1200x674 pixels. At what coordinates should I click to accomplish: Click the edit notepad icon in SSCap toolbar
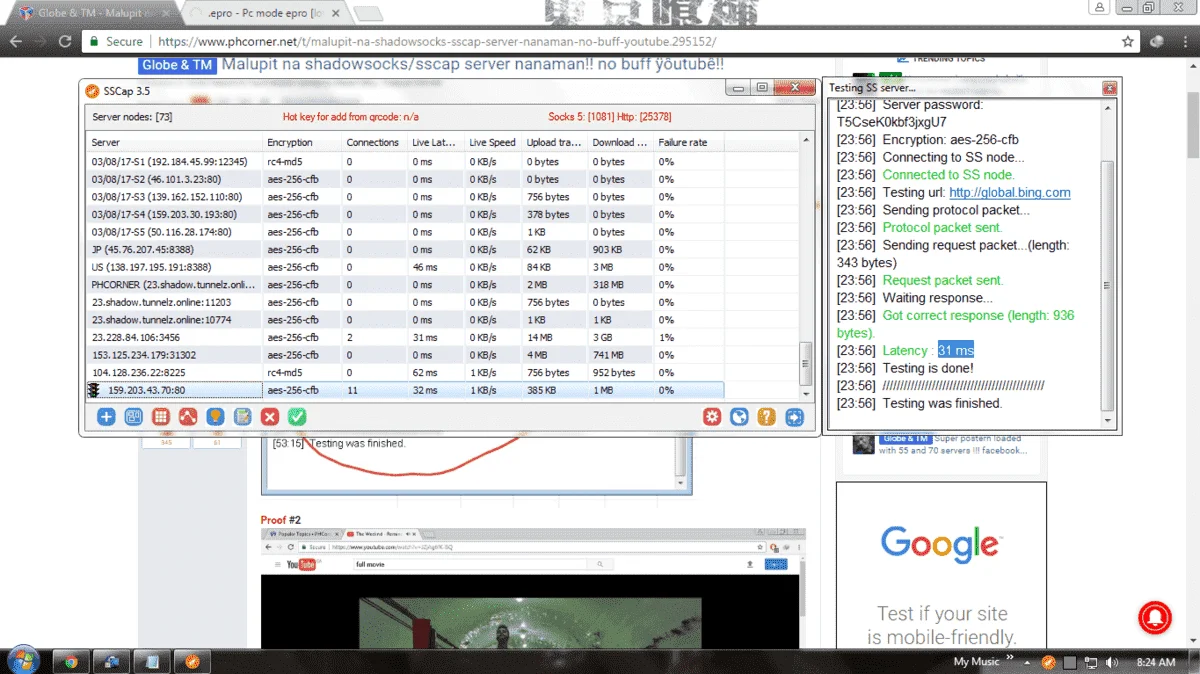pos(242,417)
